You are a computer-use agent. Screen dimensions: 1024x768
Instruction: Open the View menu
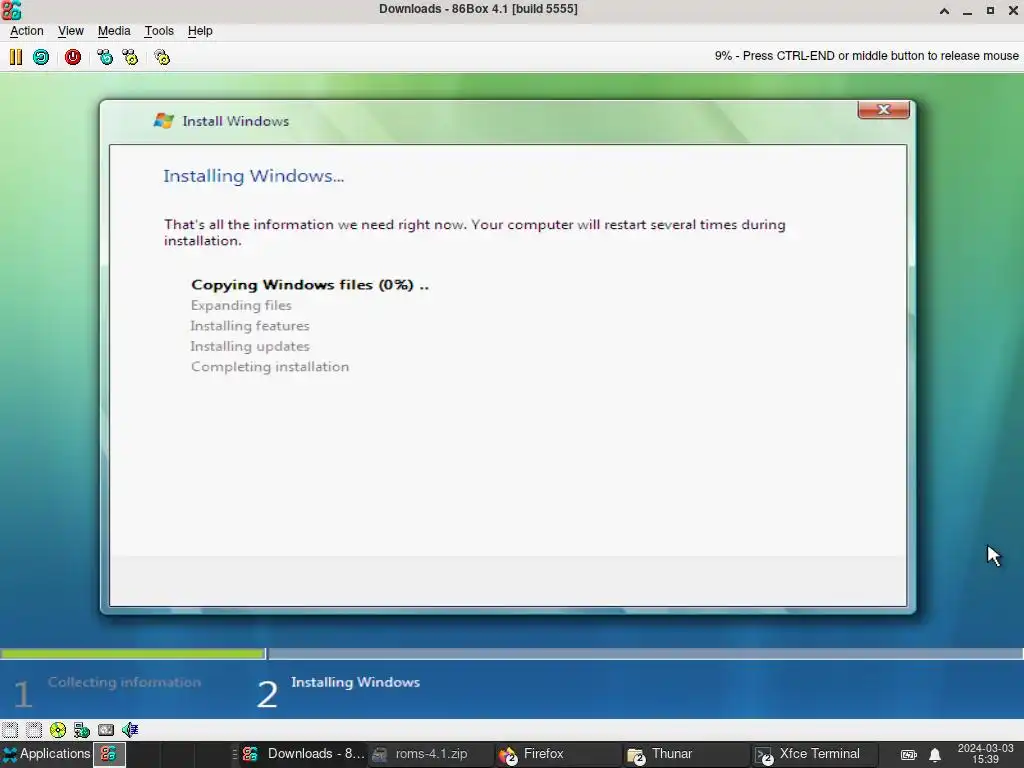point(71,31)
